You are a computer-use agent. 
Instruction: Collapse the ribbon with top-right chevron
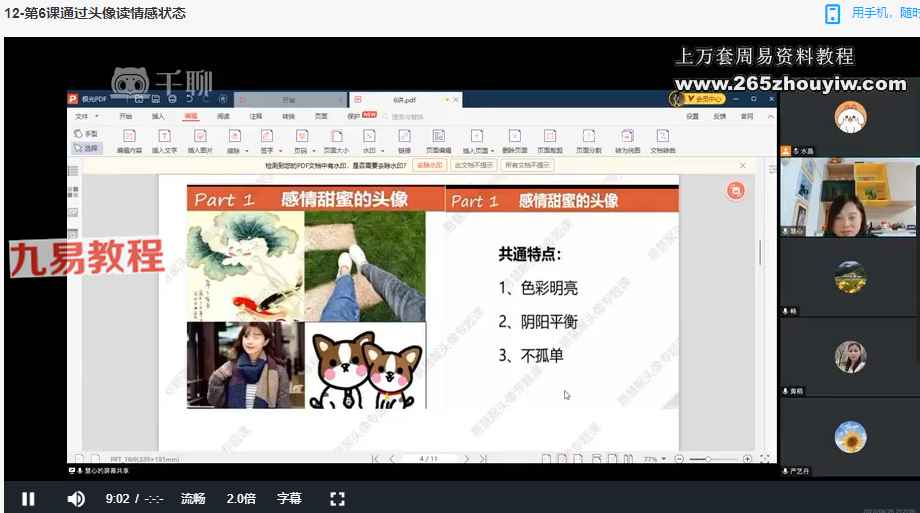pos(771,116)
